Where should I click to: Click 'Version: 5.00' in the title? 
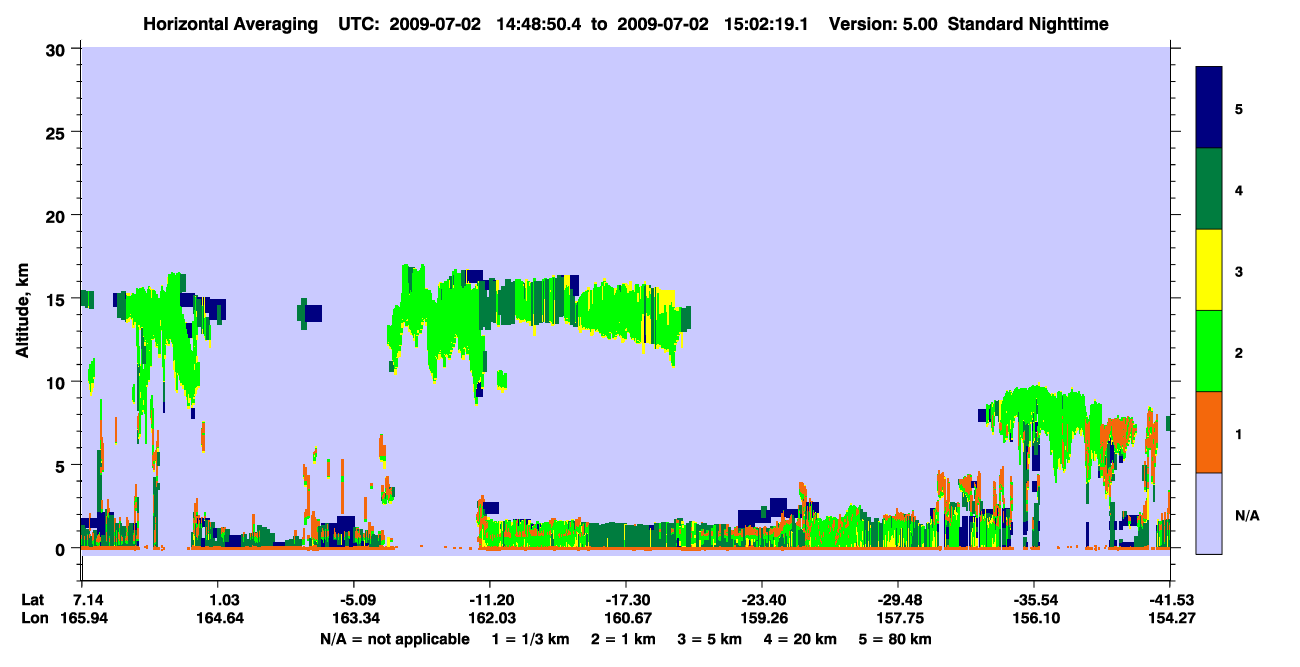click(x=882, y=24)
